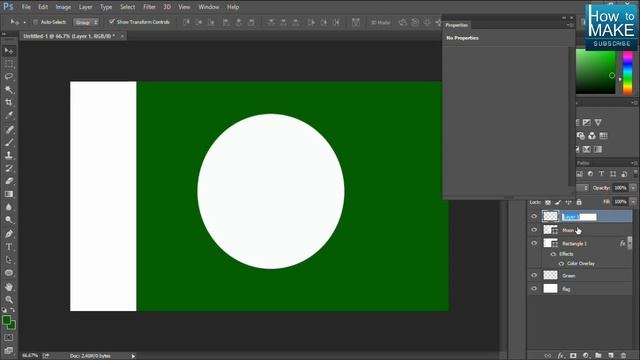Select the Pen tool

pos(9,234)
